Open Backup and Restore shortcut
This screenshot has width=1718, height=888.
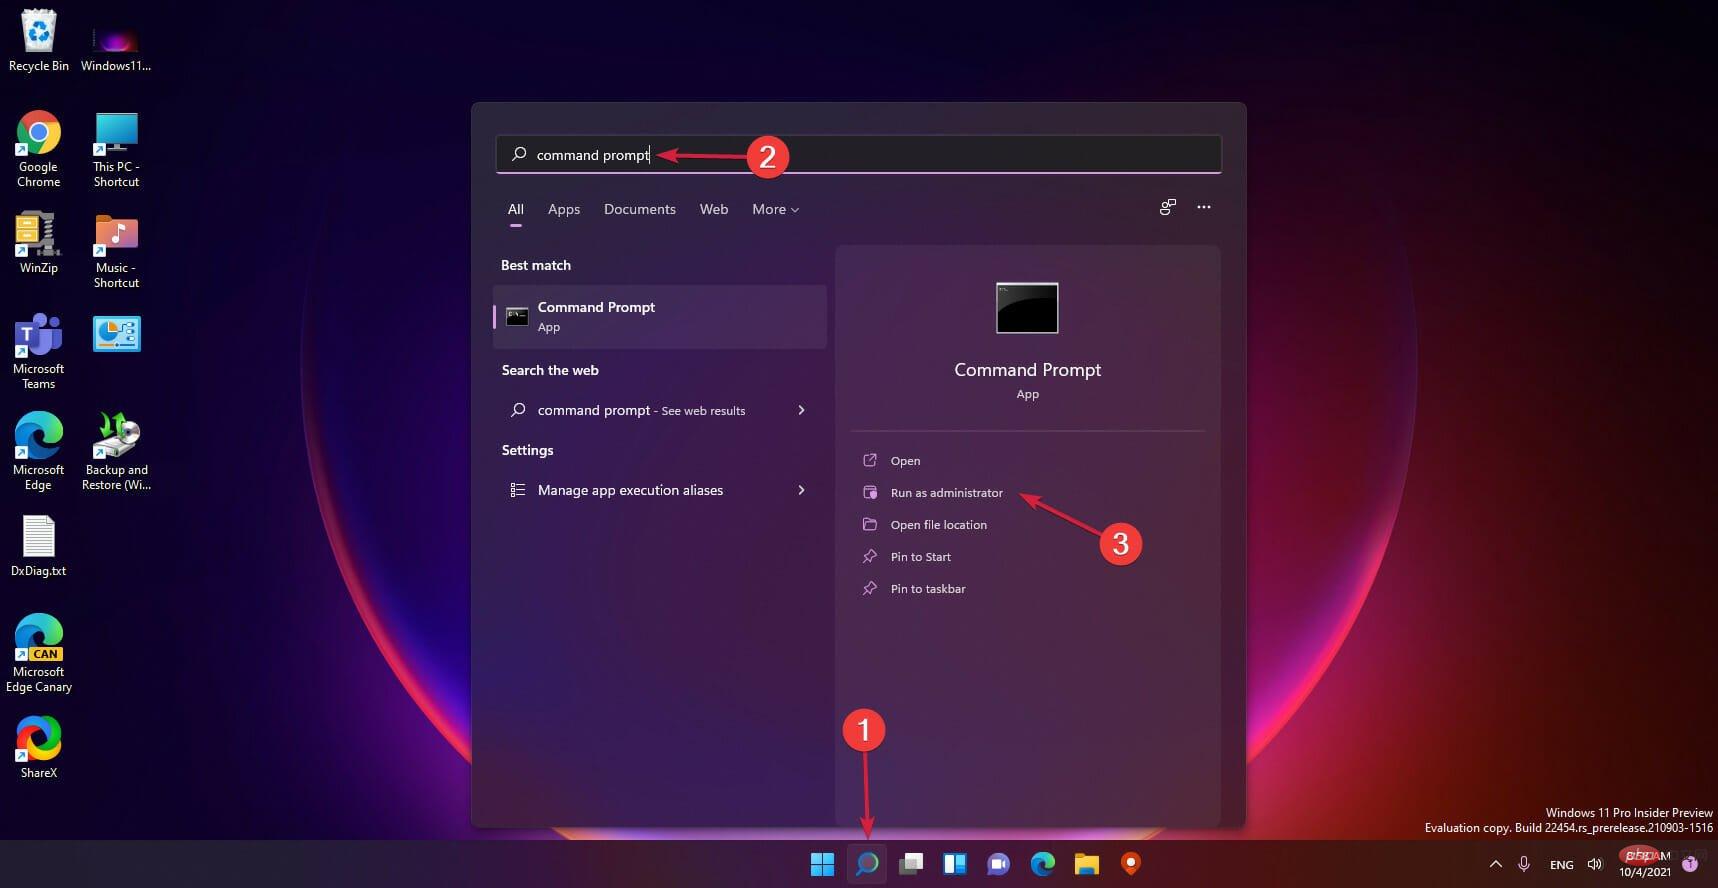click(x=116, y=452)
